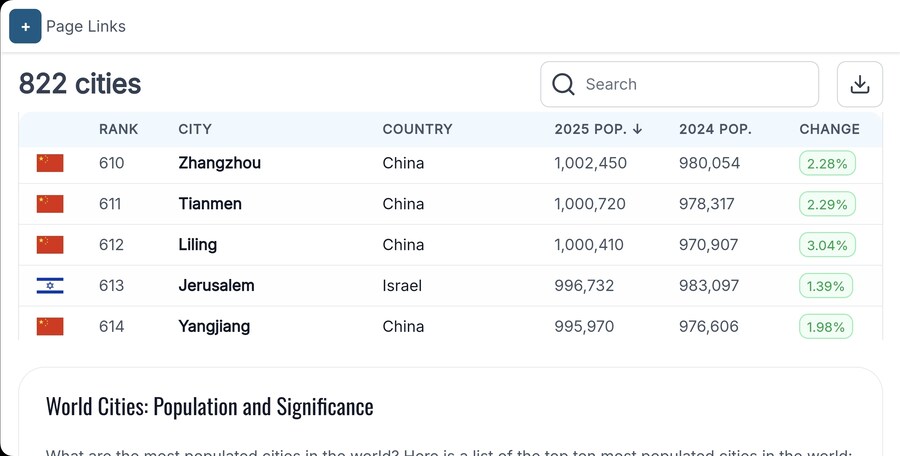The image size is (900, 456).
Task: Click China country cell in Yangjiang row
Action: 404,326
